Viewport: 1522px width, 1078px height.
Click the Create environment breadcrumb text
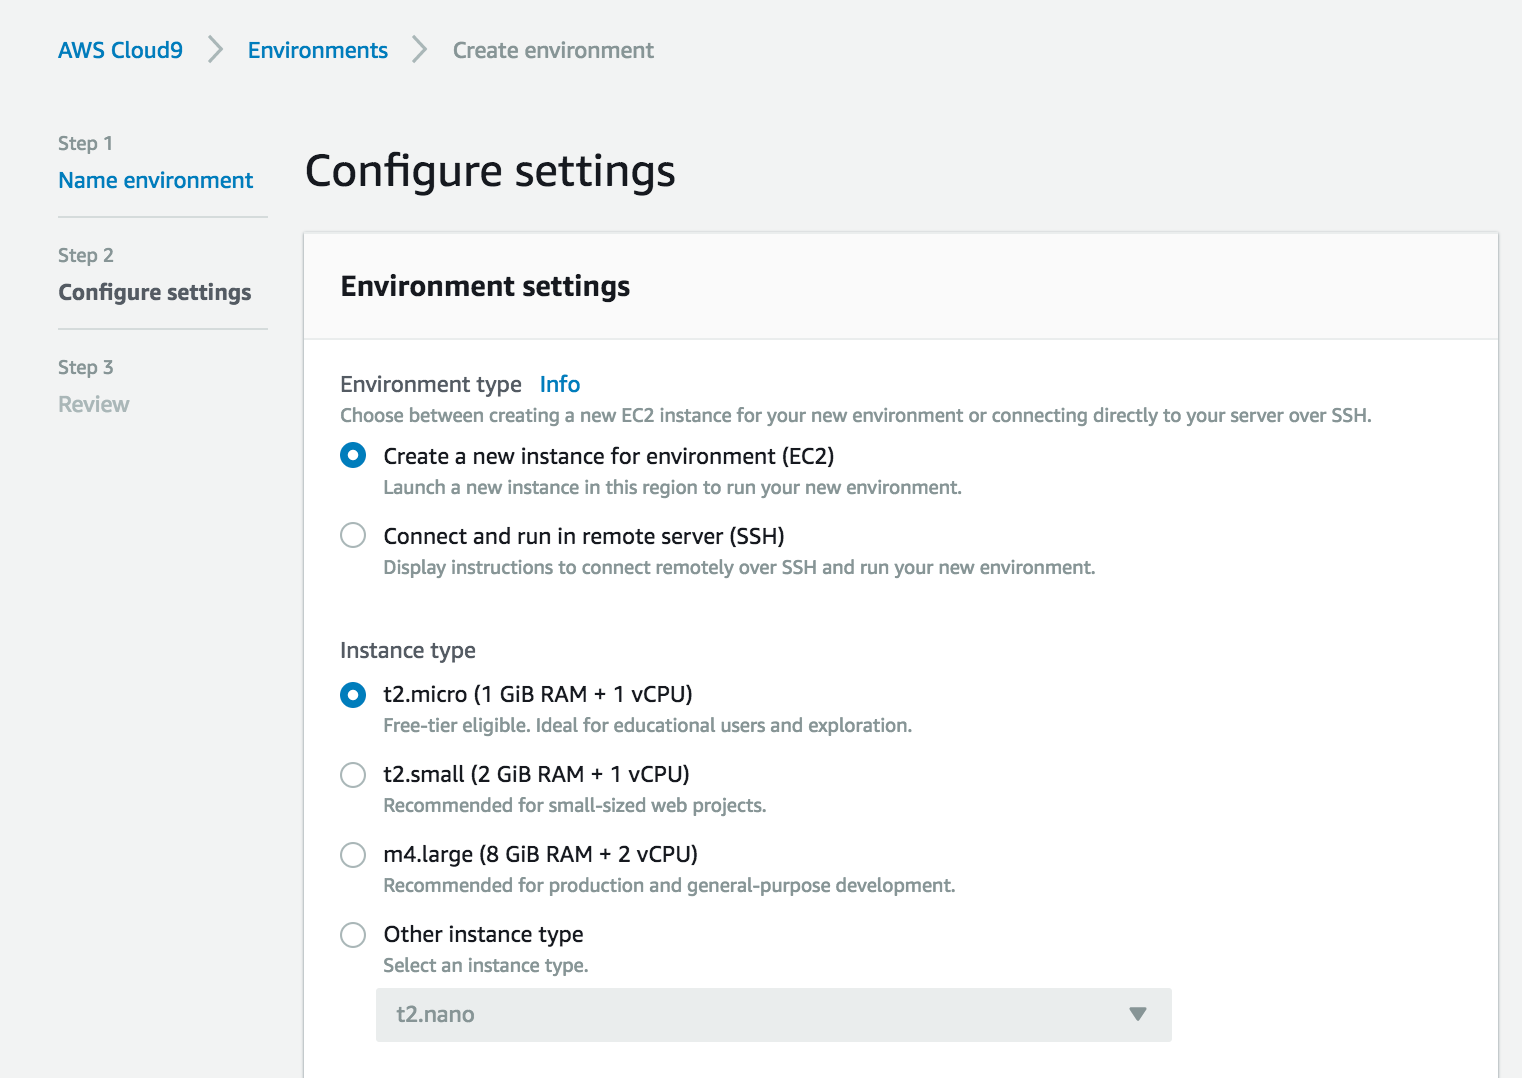click(x=553, y=50)
